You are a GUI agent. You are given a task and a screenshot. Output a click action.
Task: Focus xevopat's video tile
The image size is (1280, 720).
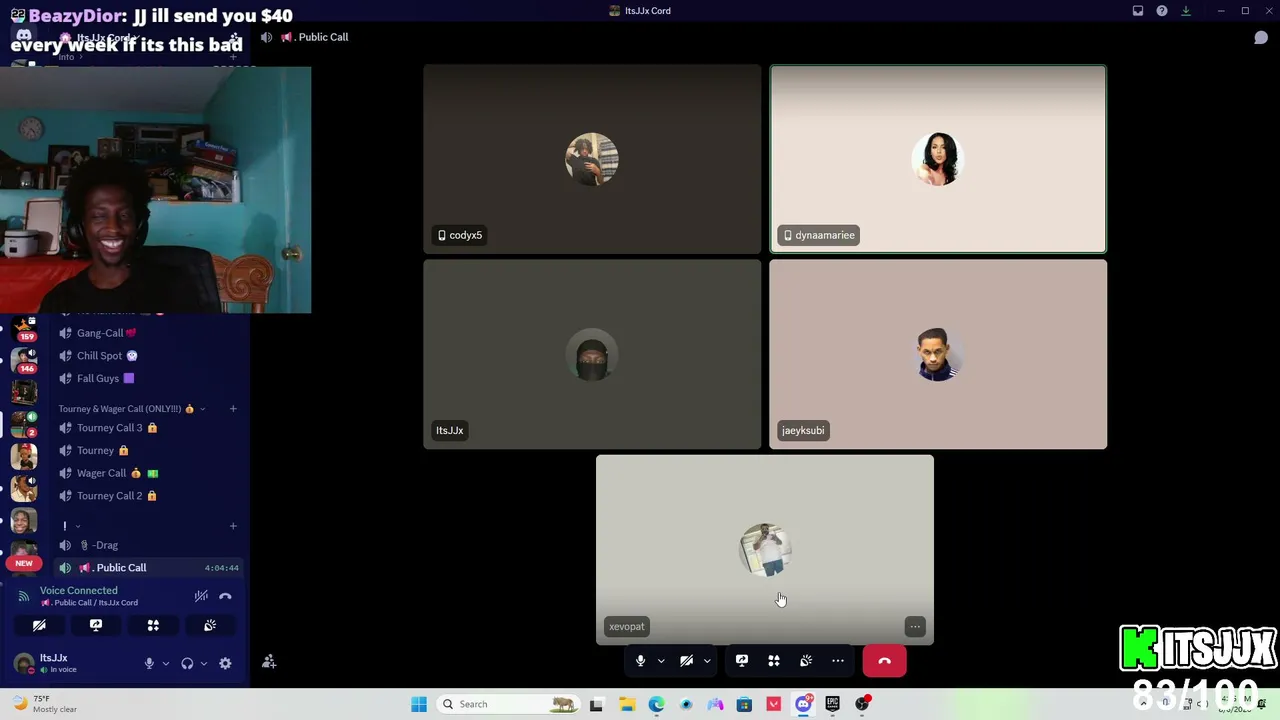765,550
